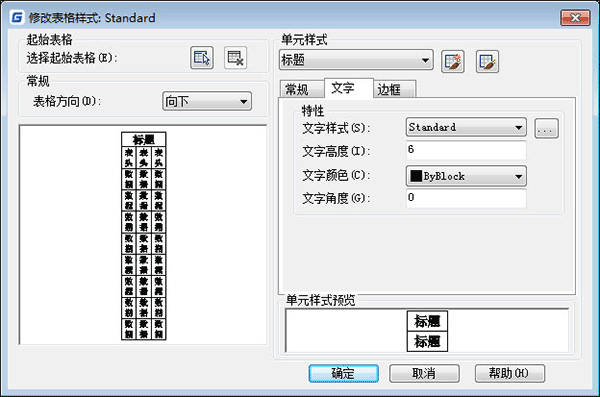Click the GstarCAD app icon in the title bar
This screenshot has width=600, height=397.
point(17,18)
